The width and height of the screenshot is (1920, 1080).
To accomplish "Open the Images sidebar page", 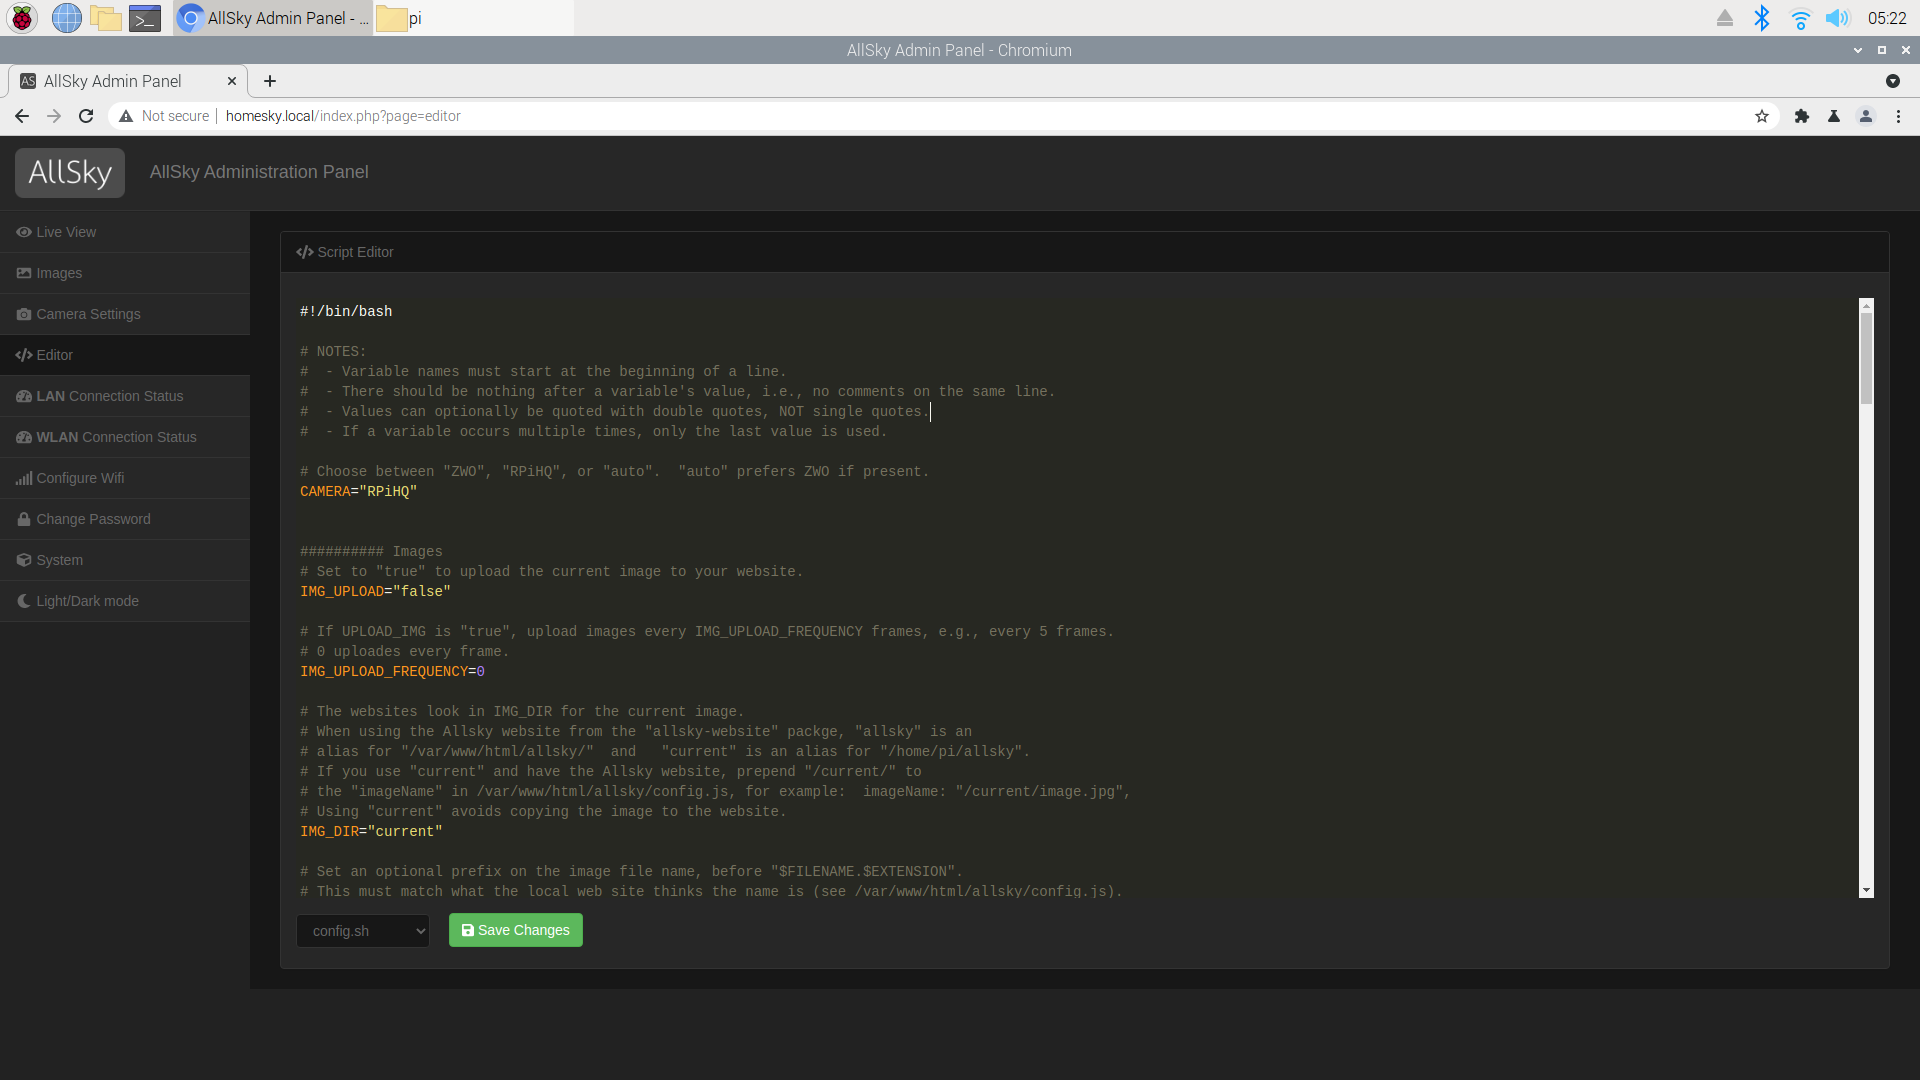I will click(125, 273).
